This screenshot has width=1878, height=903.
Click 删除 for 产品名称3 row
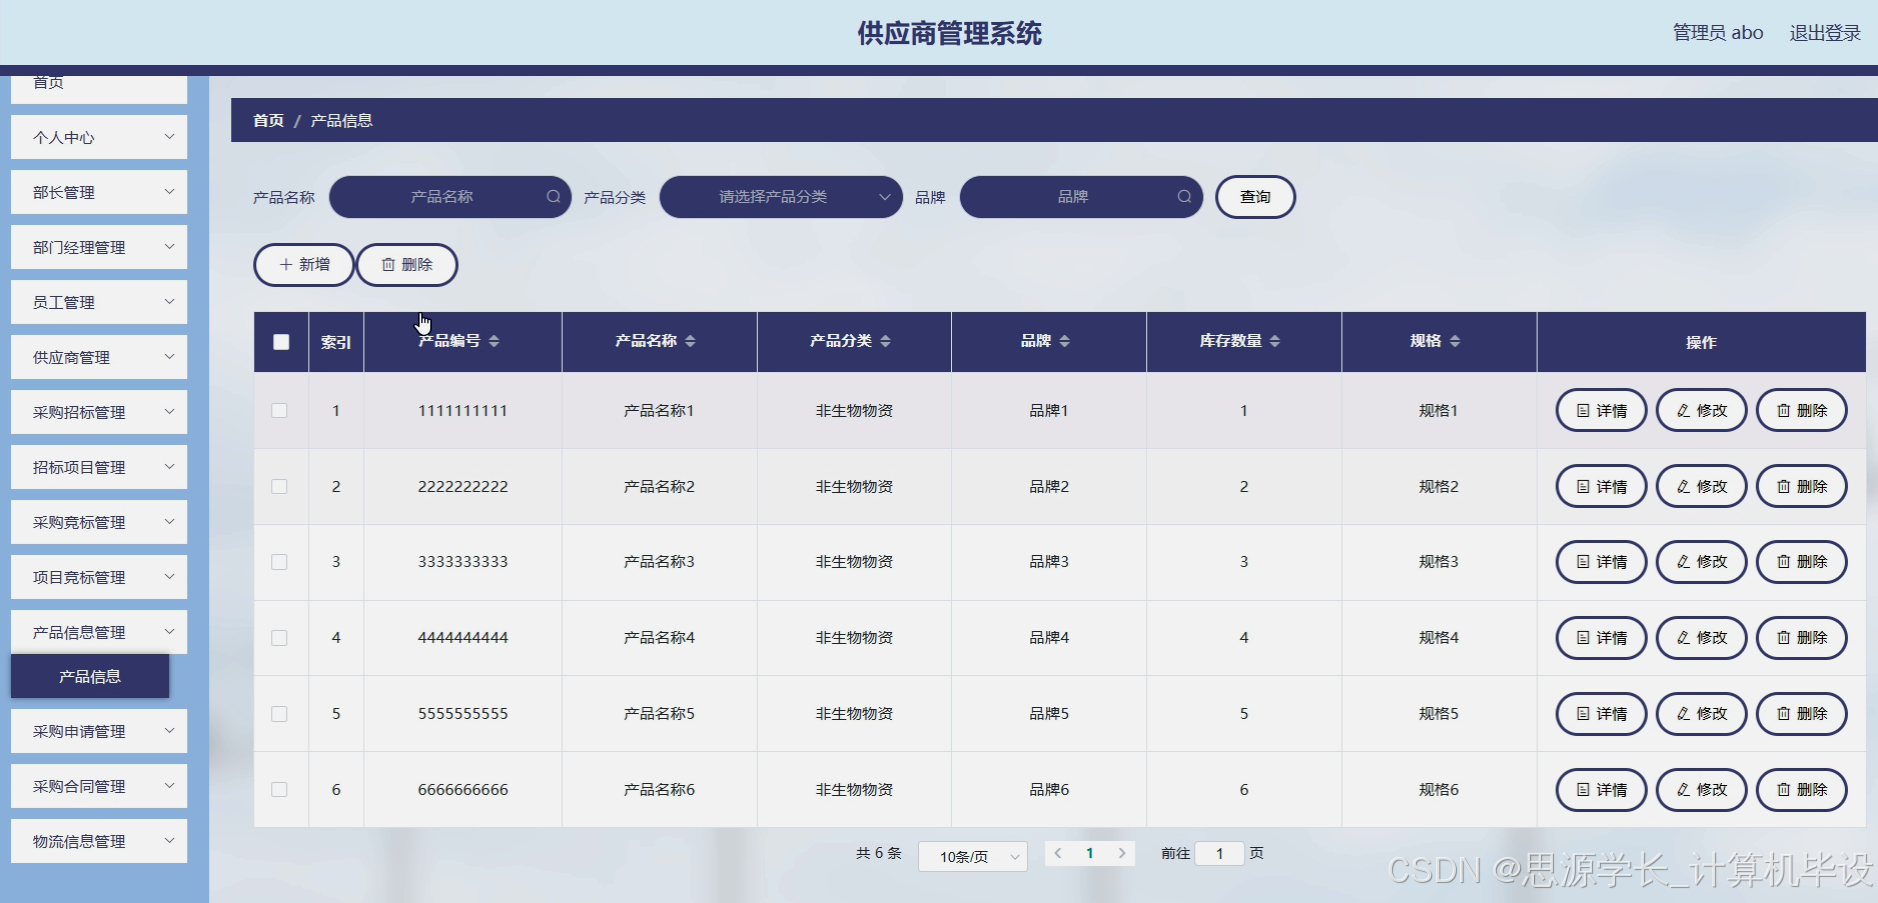[x=1801, y=562]
